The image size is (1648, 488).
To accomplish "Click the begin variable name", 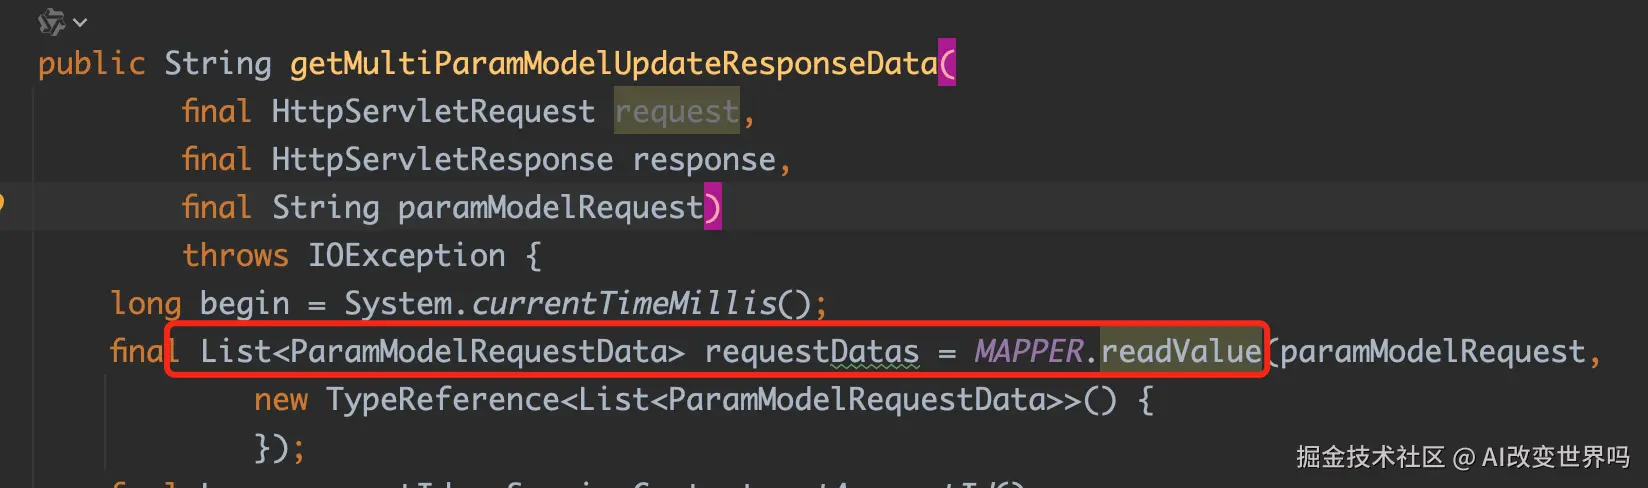I will click(x=244, y=304).
